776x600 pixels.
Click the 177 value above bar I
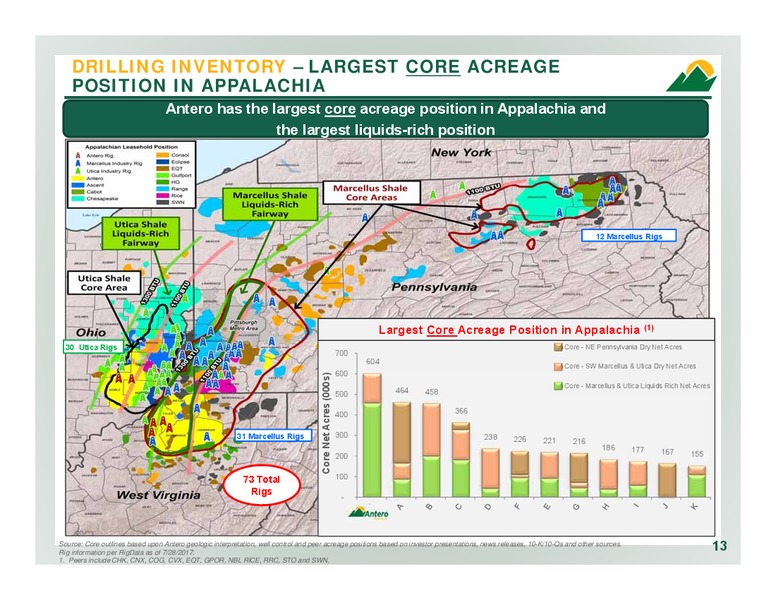tap(638, 450)
